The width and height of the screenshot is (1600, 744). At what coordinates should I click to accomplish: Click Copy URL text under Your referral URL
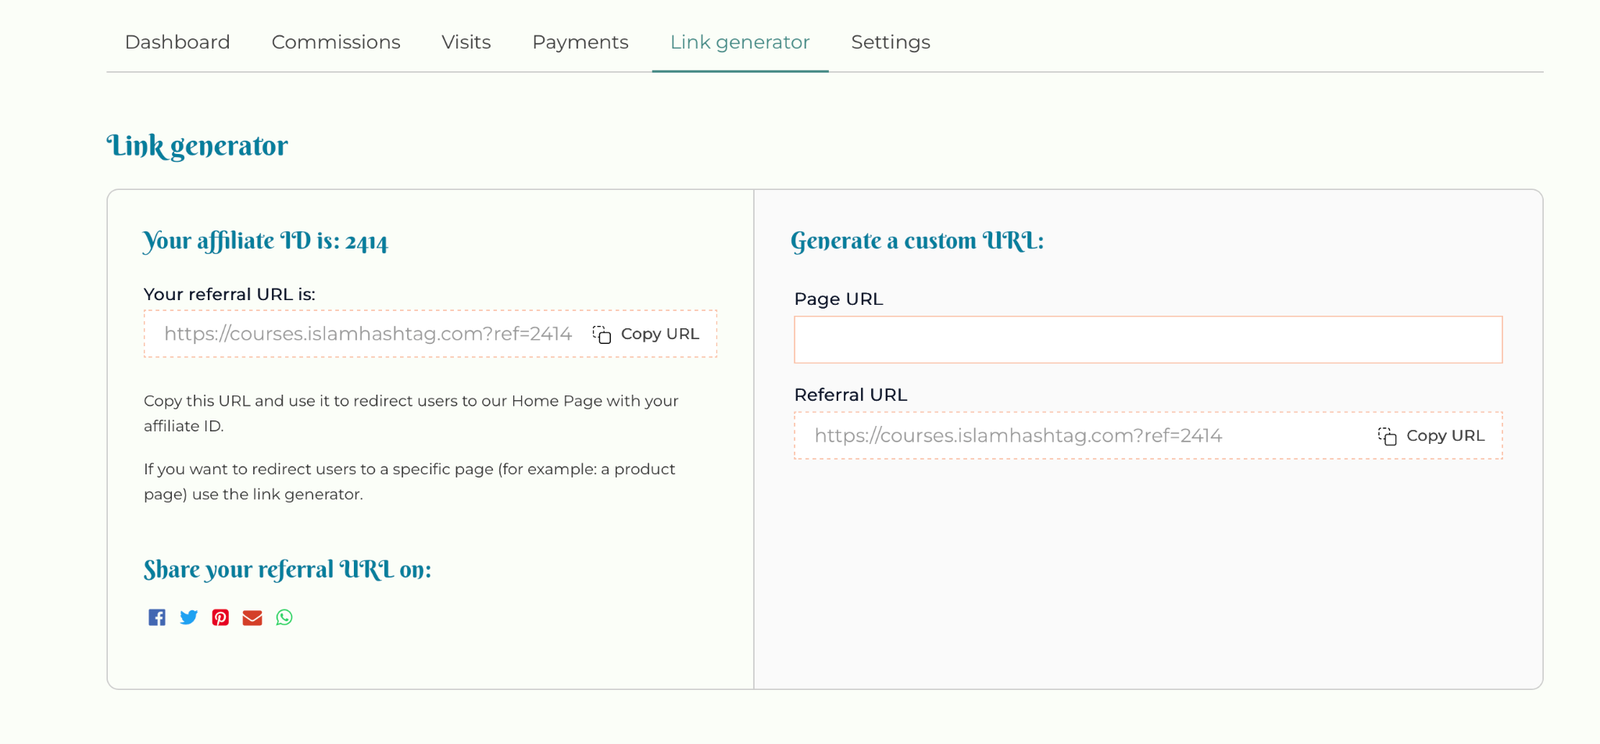click(x=660, y=334)
